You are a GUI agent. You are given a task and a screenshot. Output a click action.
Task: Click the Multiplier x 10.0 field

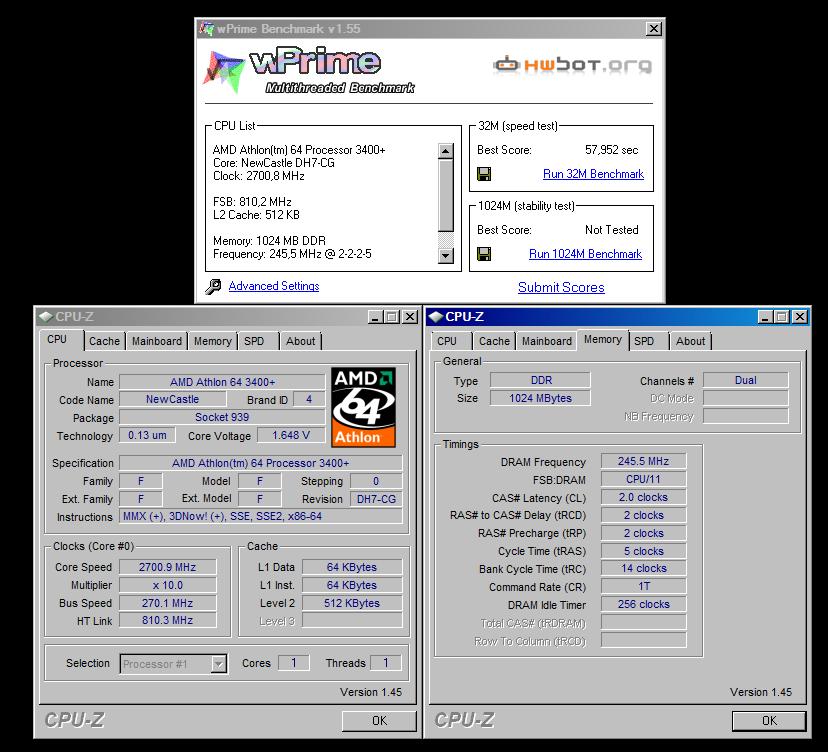click(167, 585)
